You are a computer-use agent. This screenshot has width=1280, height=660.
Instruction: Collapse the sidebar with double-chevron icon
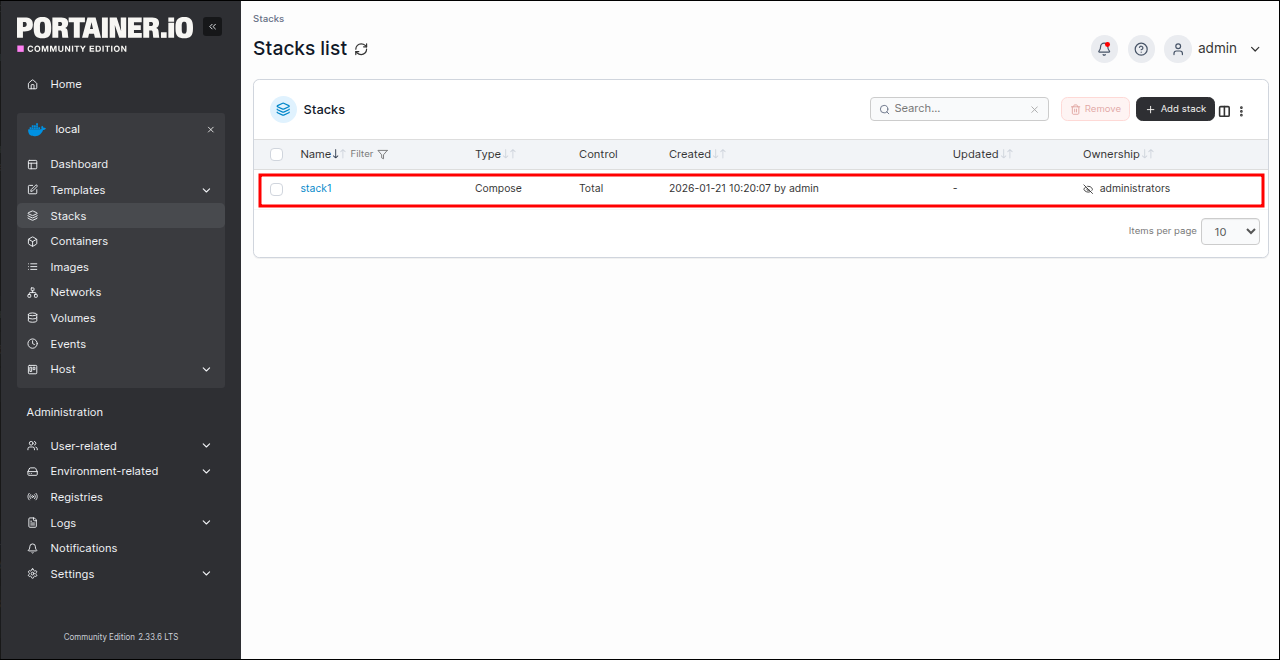click(212, 27)
